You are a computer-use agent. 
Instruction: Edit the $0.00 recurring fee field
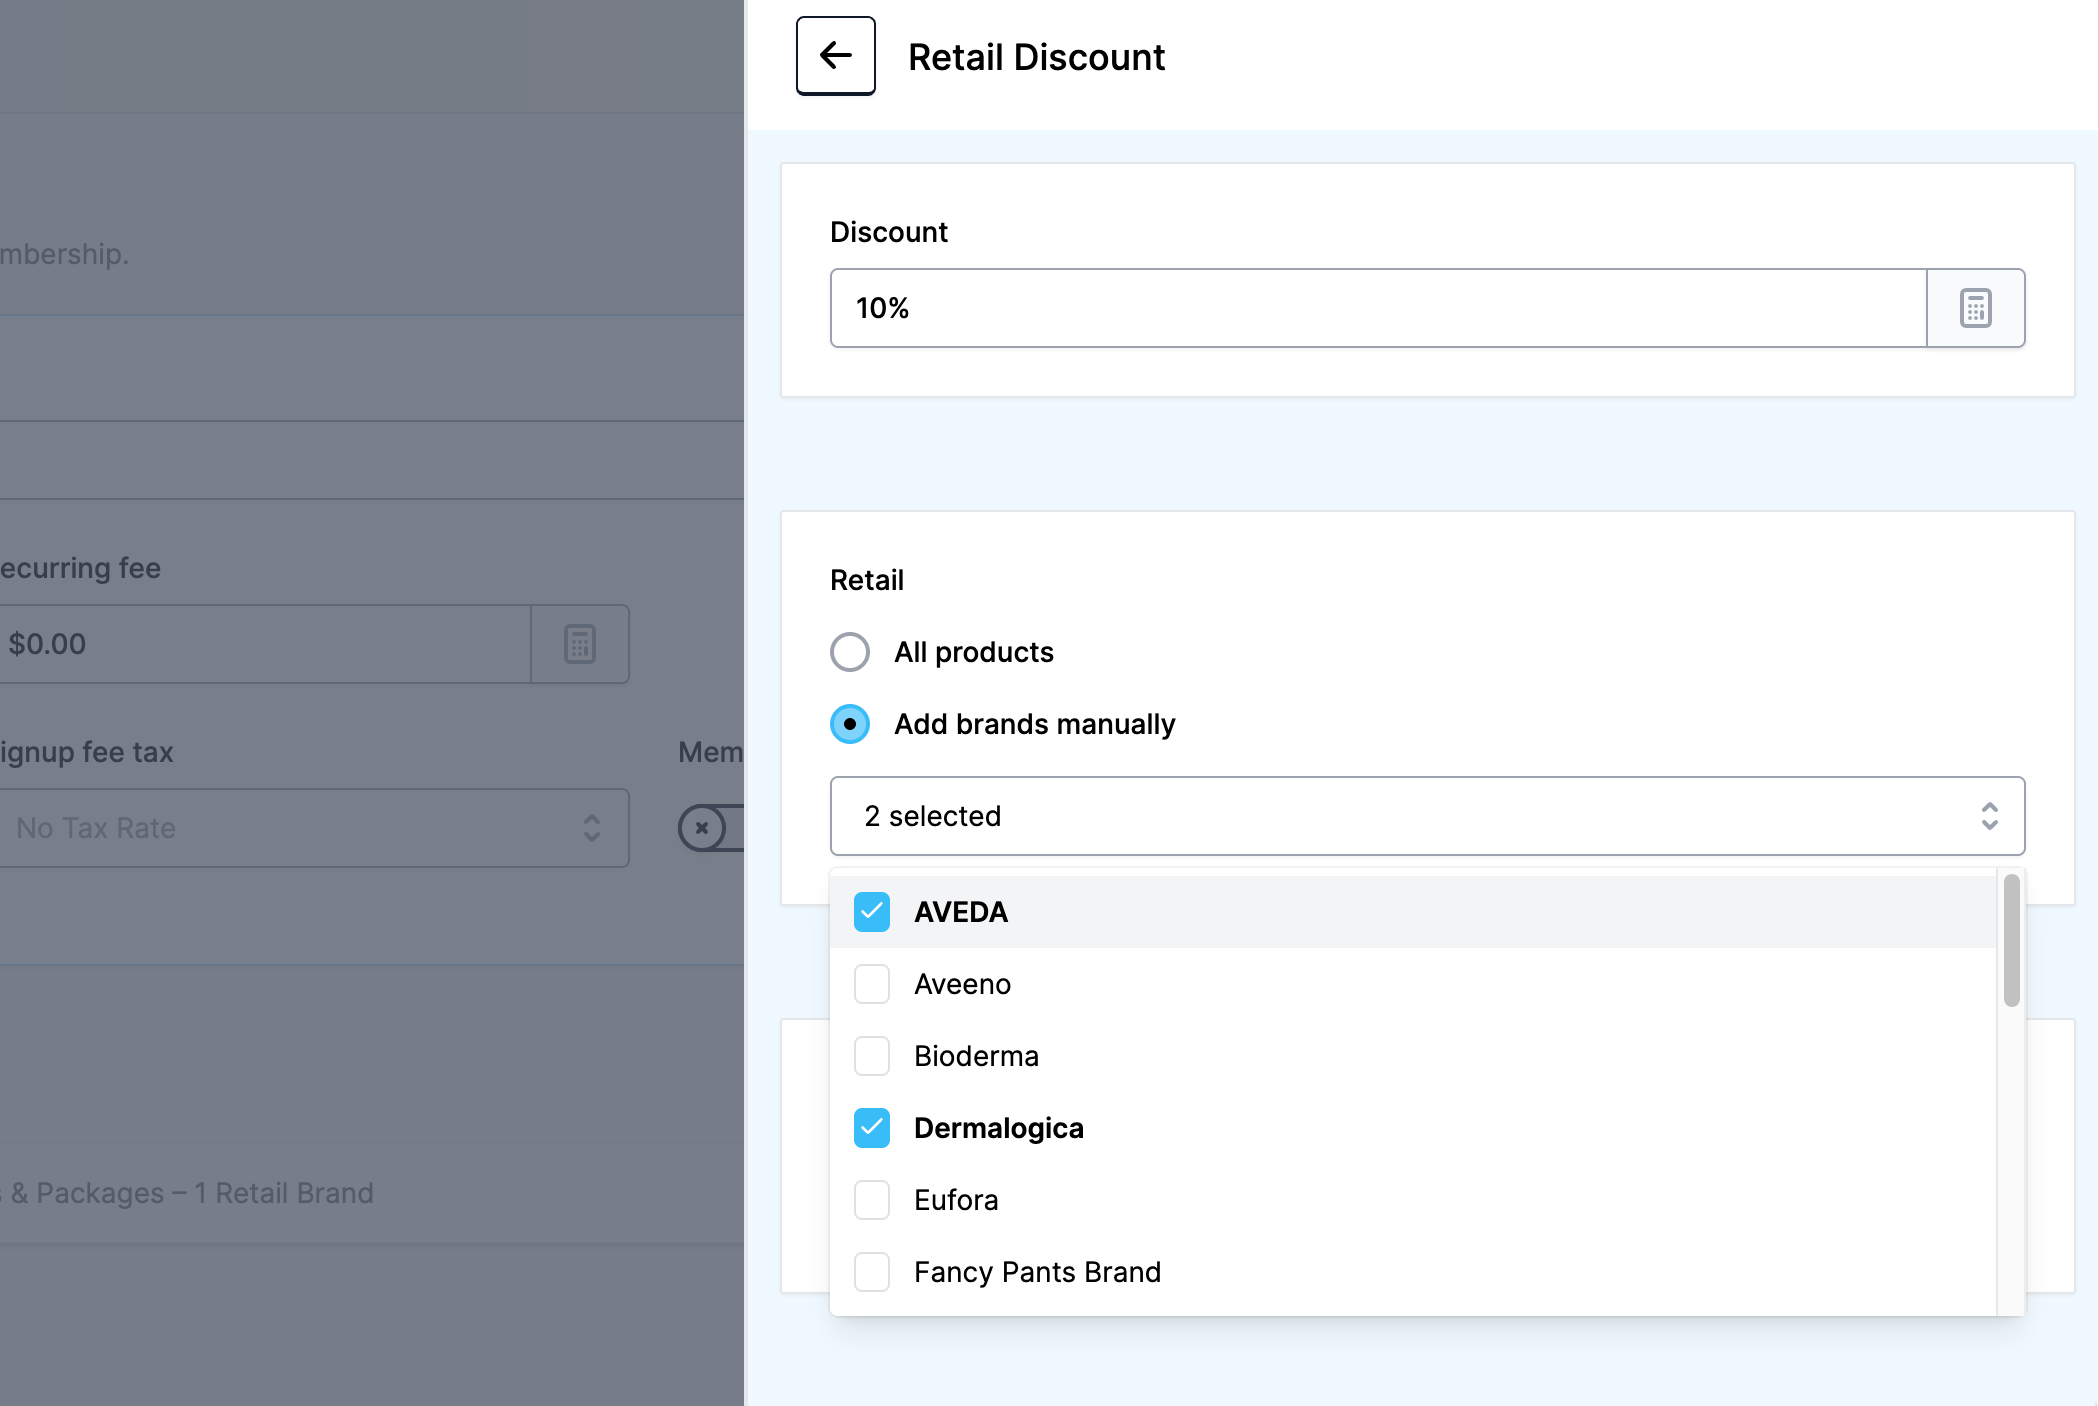[x=264, y=644]
